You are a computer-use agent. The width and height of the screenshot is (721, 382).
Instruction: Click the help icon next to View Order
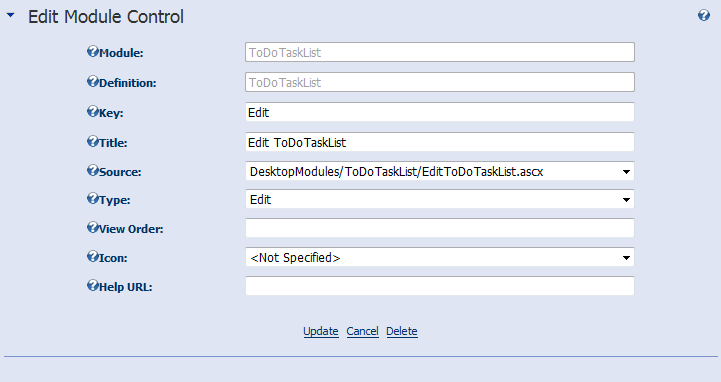point(93,227)
